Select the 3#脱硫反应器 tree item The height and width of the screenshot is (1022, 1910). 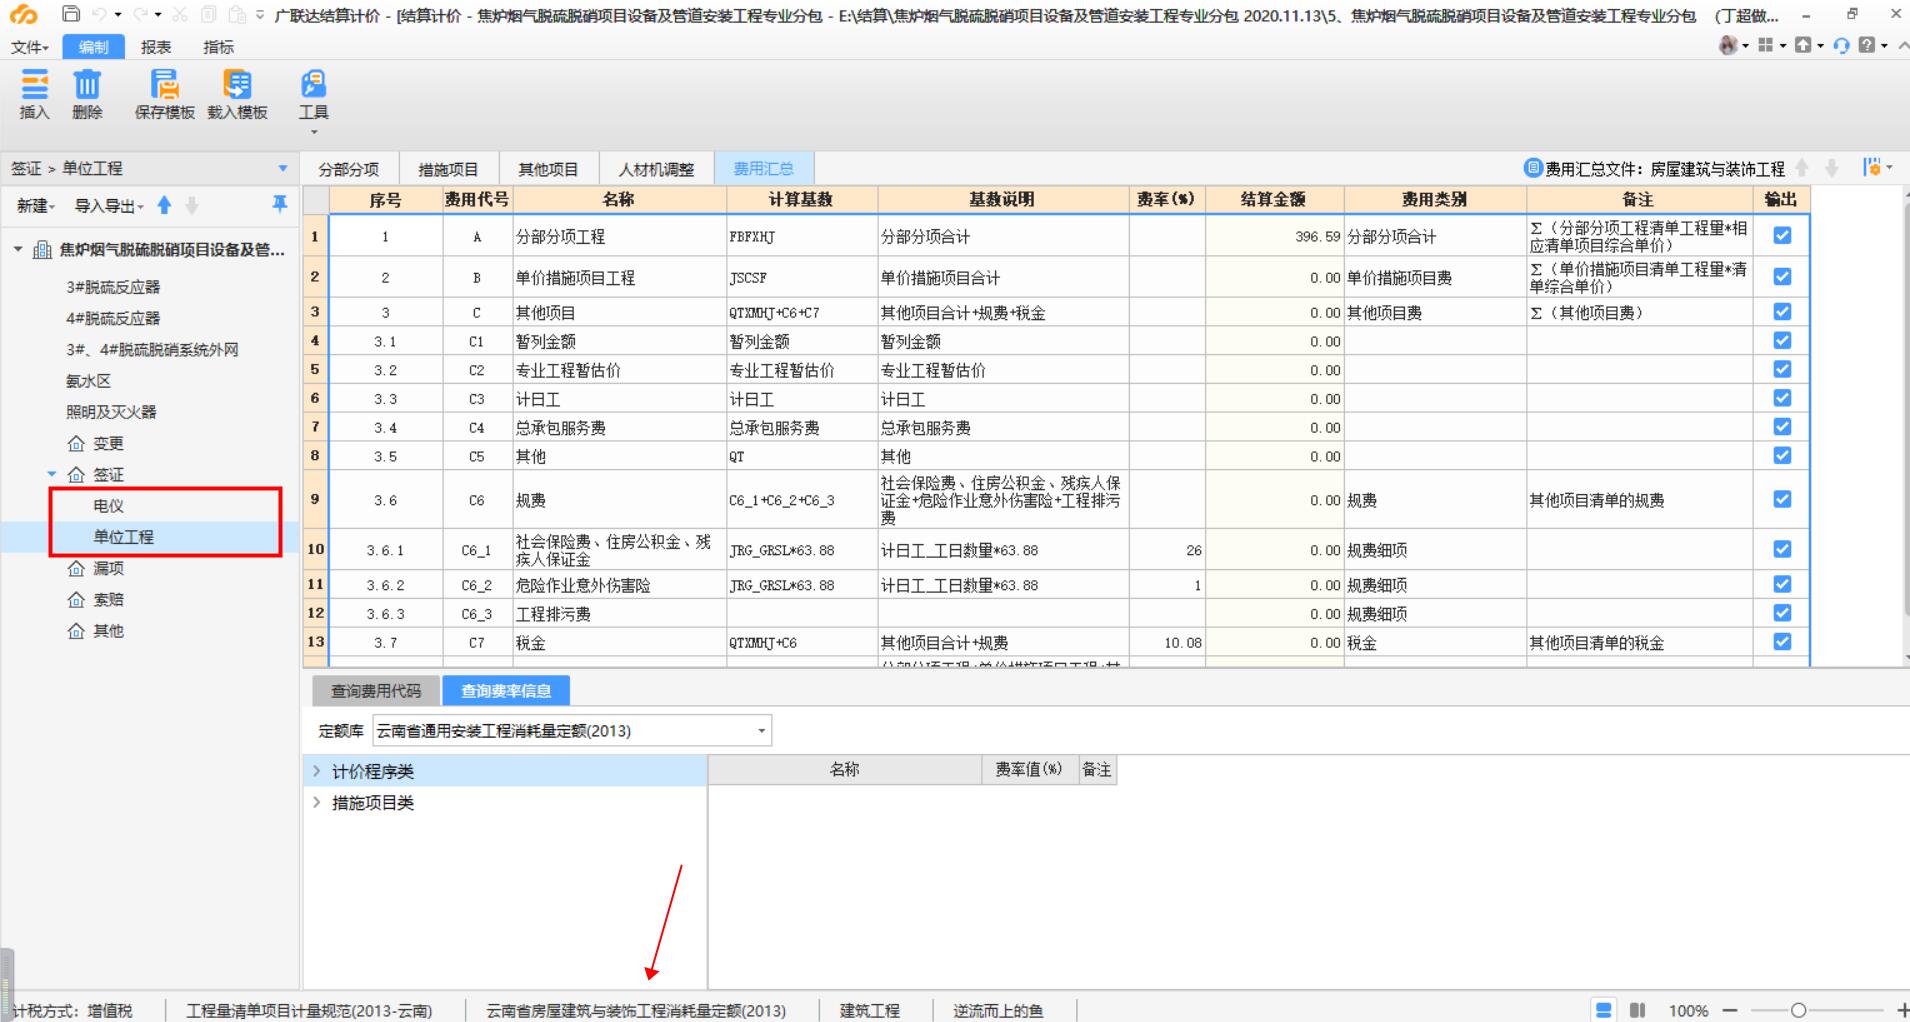coord(113,287)
